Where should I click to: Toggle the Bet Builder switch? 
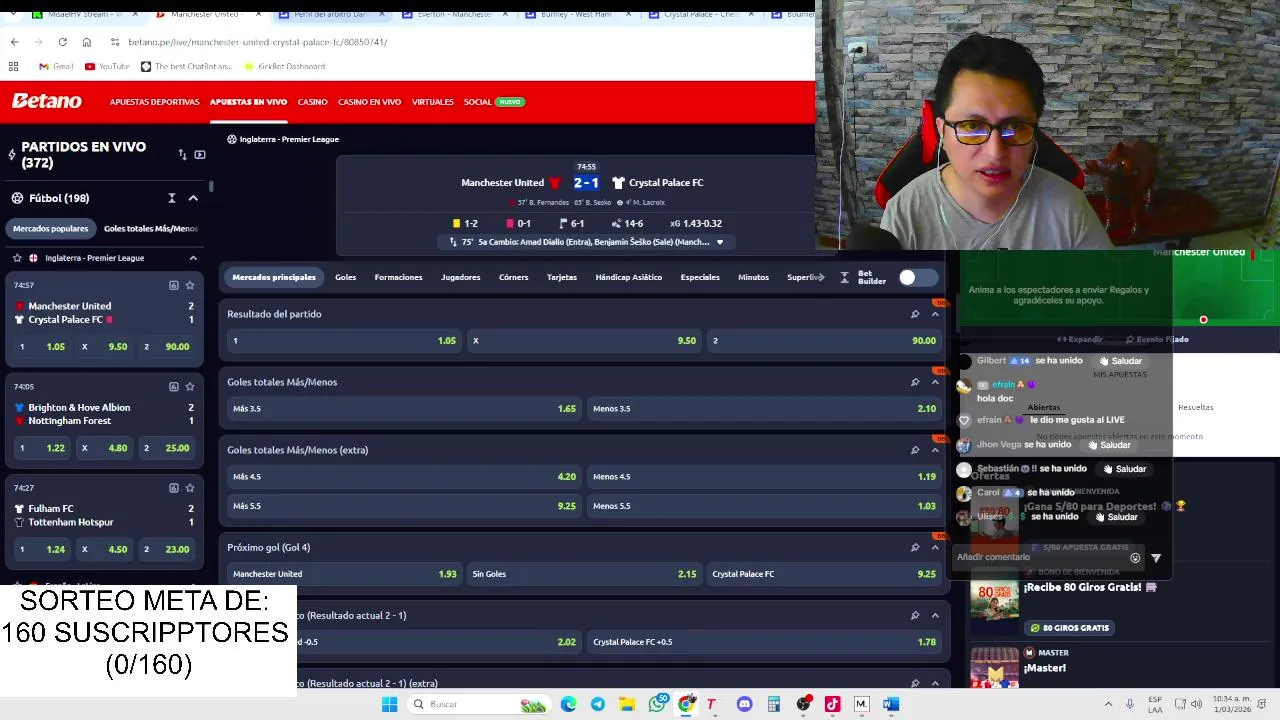pos(917,277)
